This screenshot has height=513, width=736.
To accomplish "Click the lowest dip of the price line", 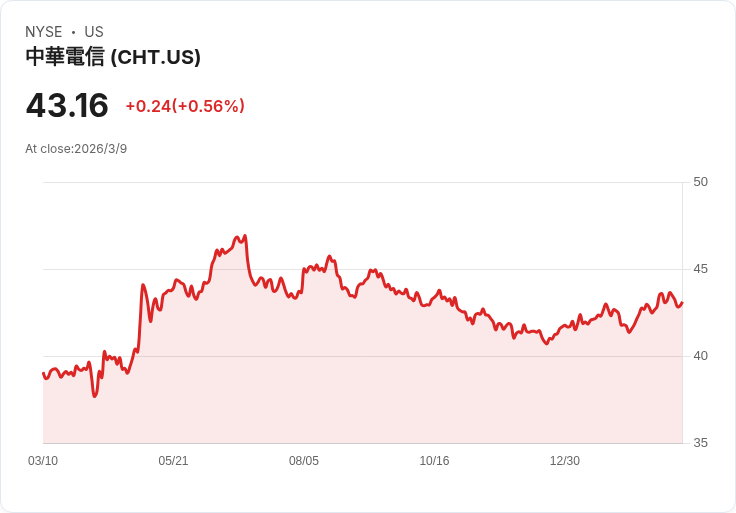I will point(95,396).
